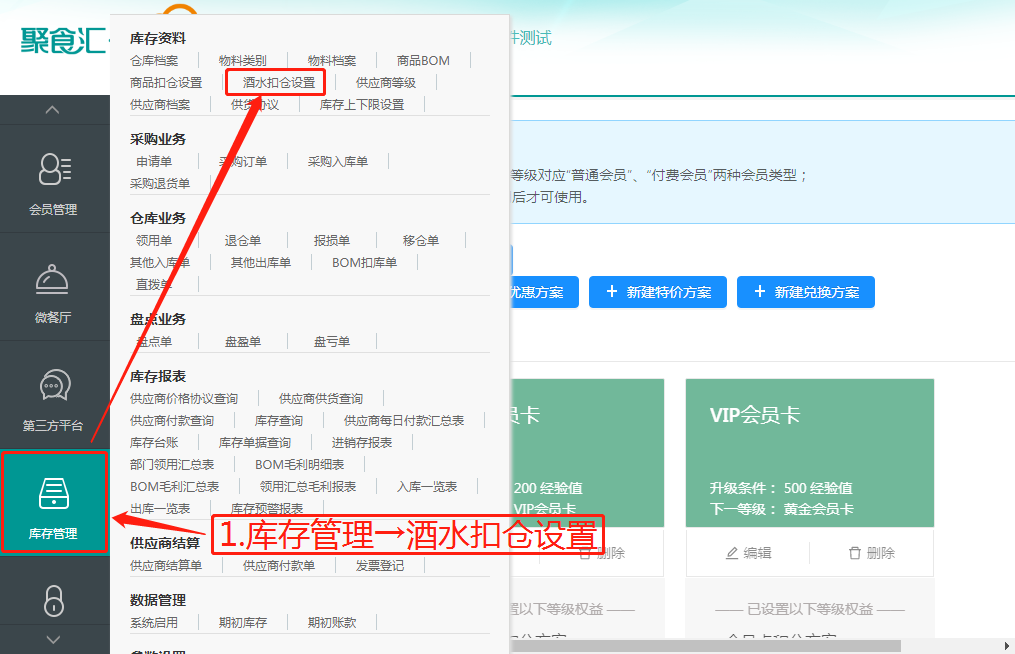Open 物料类别 menu entry
This screenshot has width=1015, height=654.
[x=243, y=61]
